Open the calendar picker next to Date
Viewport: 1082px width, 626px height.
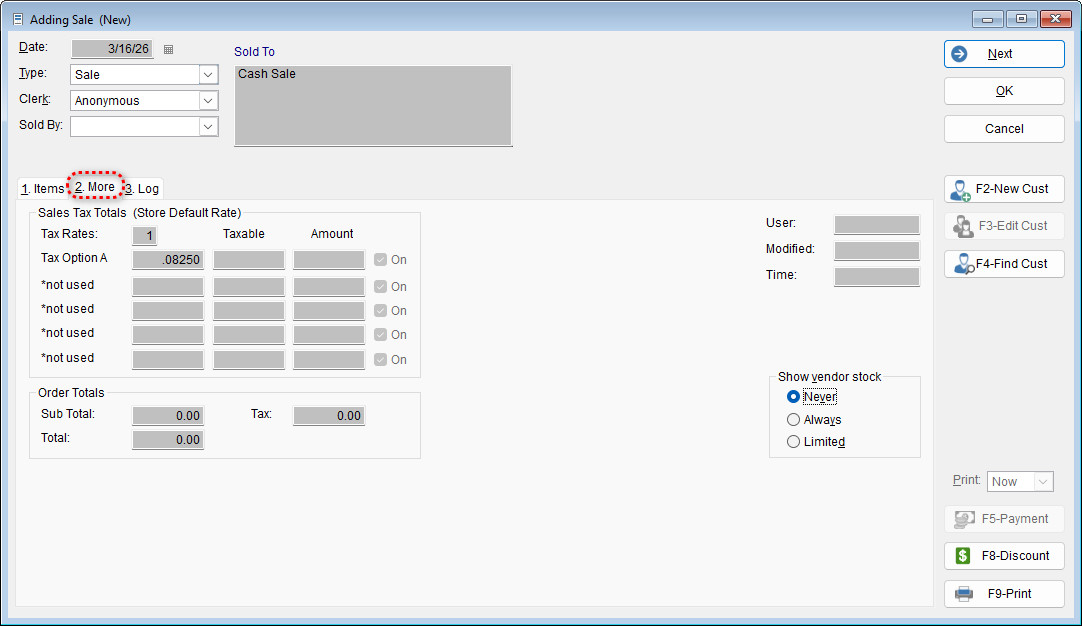coord(168,49)
